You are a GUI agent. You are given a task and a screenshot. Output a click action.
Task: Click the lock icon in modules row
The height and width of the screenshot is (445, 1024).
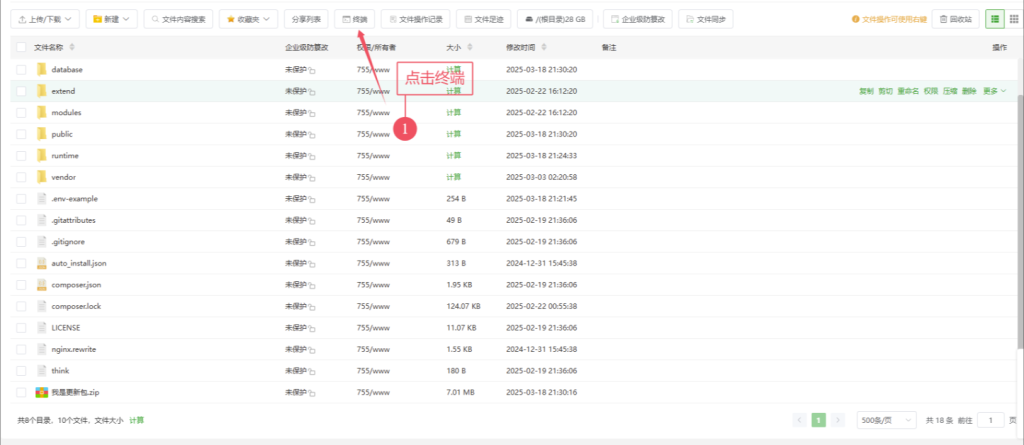pyautogui.click(x=312, y=114)
